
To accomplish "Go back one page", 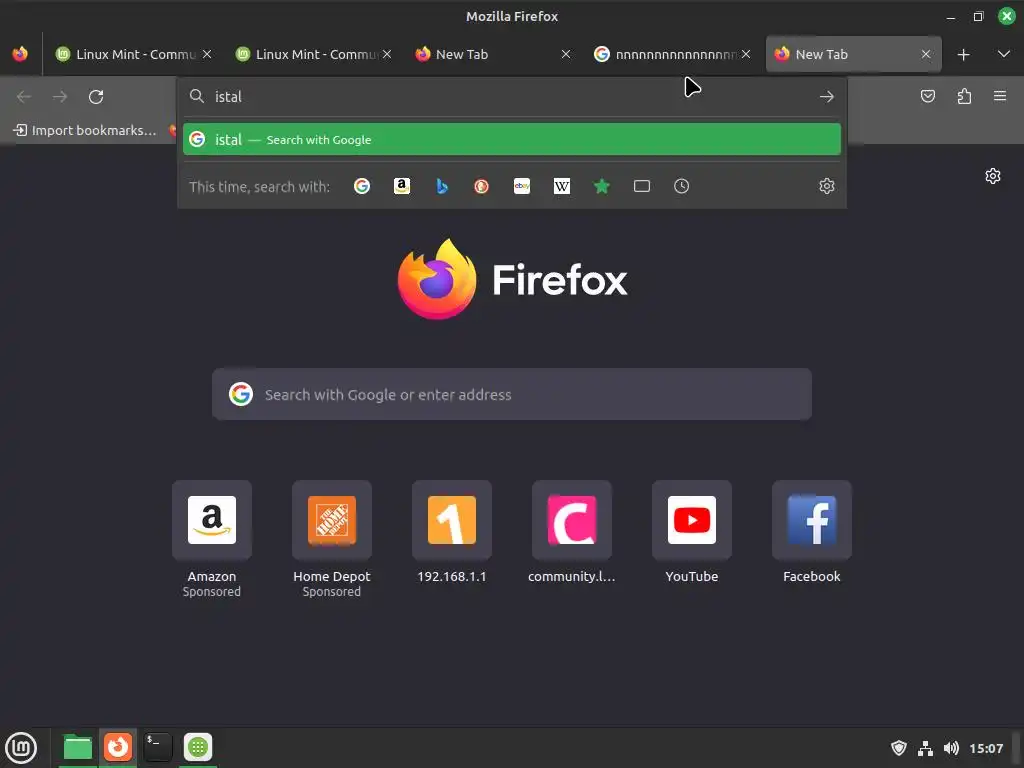I will (x=24, y=97).
